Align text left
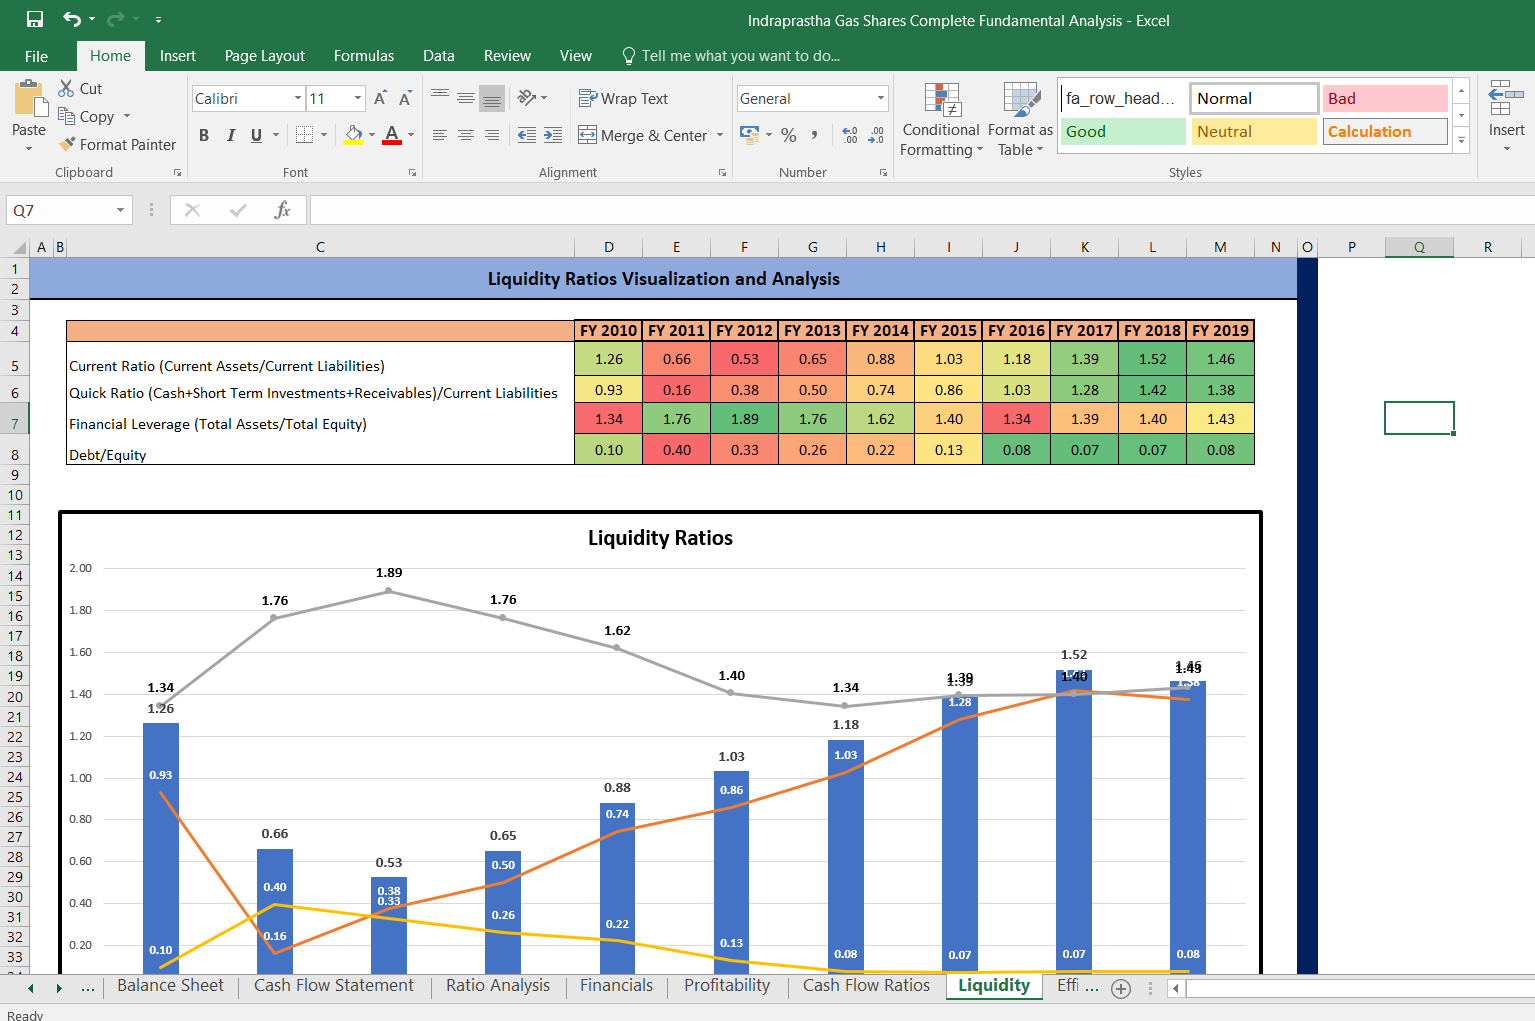 point(440,135)
